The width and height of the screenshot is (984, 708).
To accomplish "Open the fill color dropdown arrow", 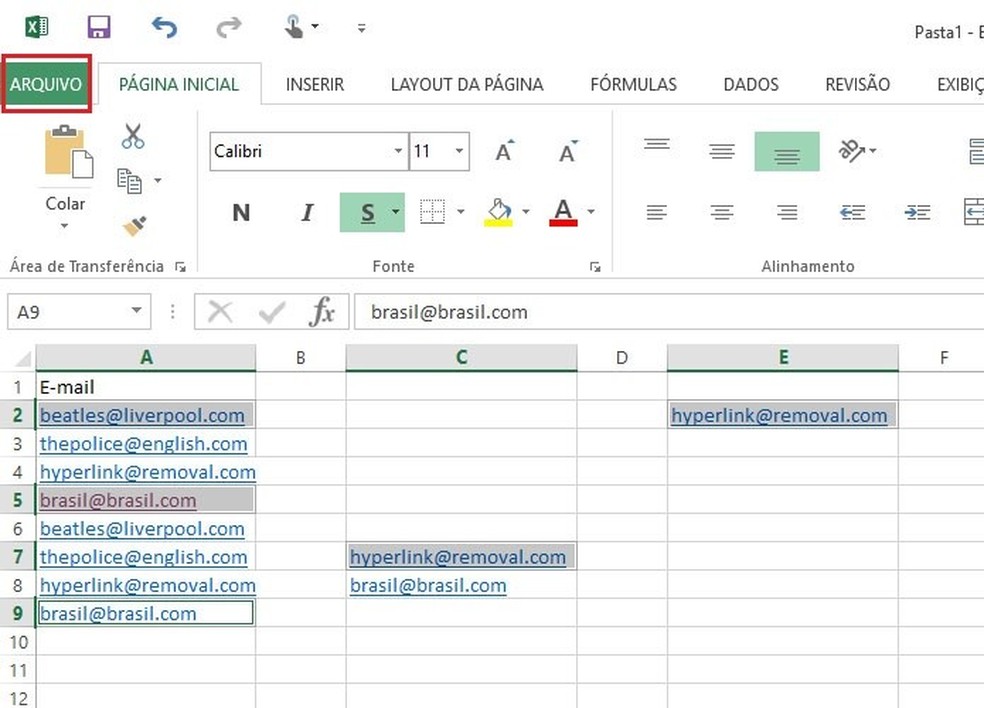I will (x=524, y=212).
